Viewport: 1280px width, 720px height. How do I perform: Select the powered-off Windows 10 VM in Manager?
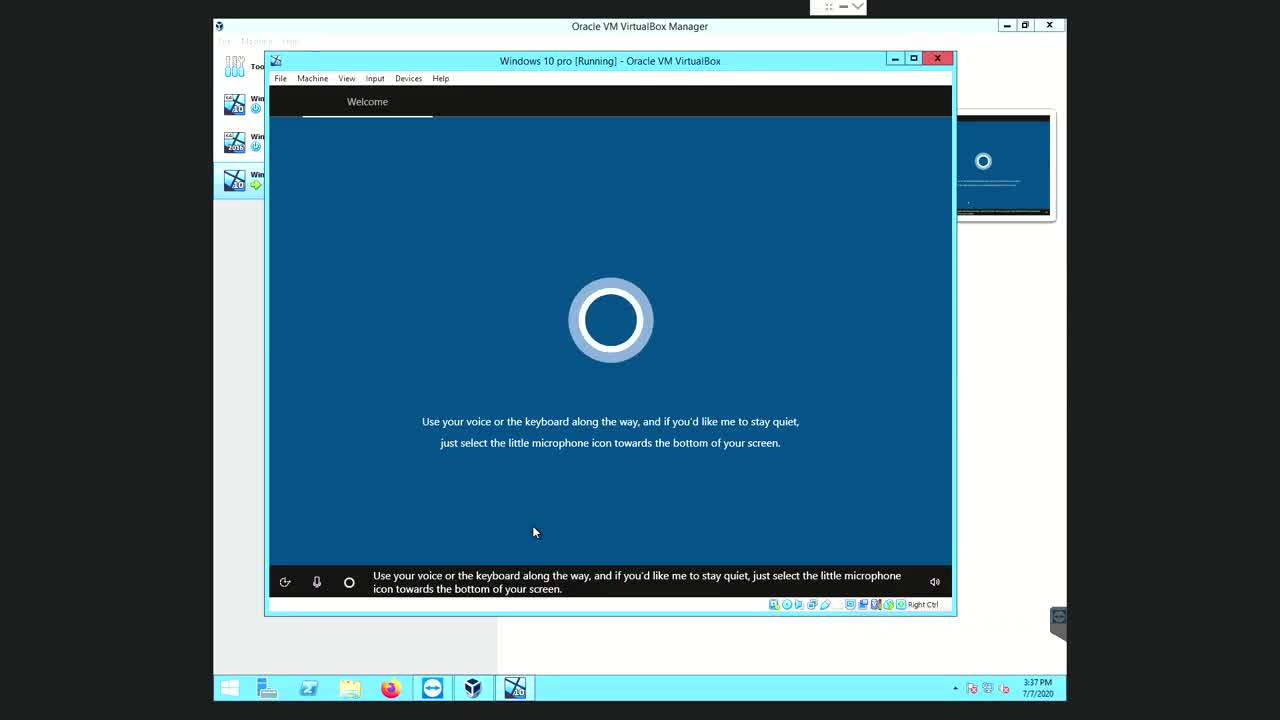tap(240, 104)
